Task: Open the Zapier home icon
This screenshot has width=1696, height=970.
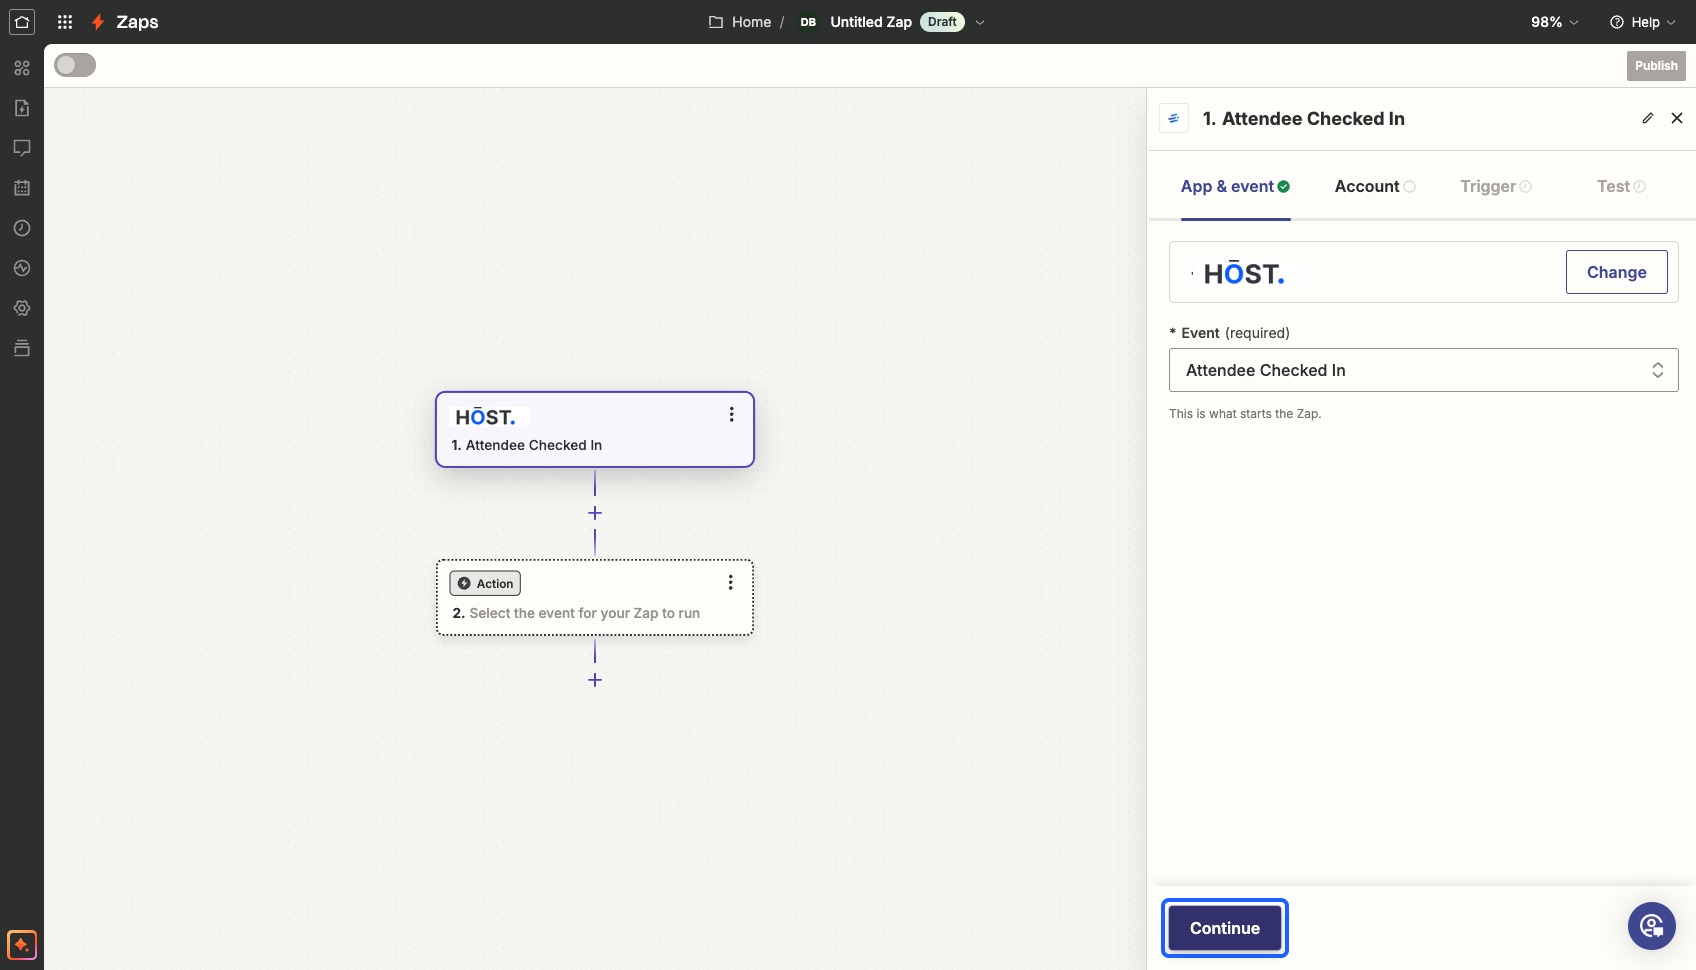Action: click(22, 22)
